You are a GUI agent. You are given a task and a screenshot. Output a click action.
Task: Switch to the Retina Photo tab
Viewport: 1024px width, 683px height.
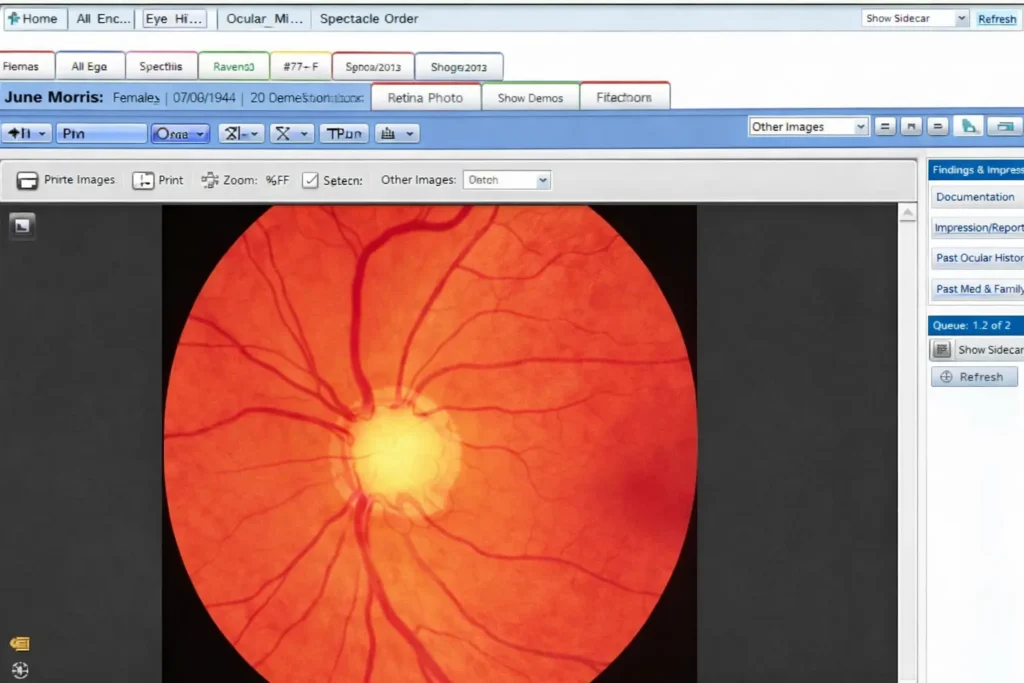pyautogui.click(x=426, y=97)
